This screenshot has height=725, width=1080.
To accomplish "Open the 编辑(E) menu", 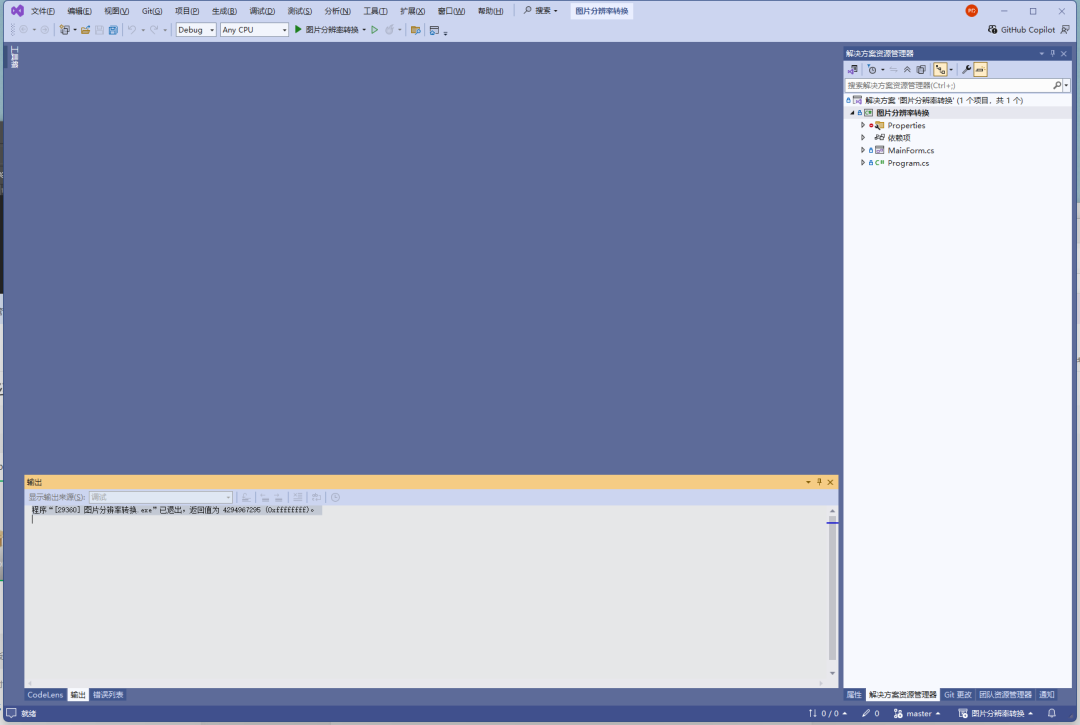I will (x=79, y=11).
